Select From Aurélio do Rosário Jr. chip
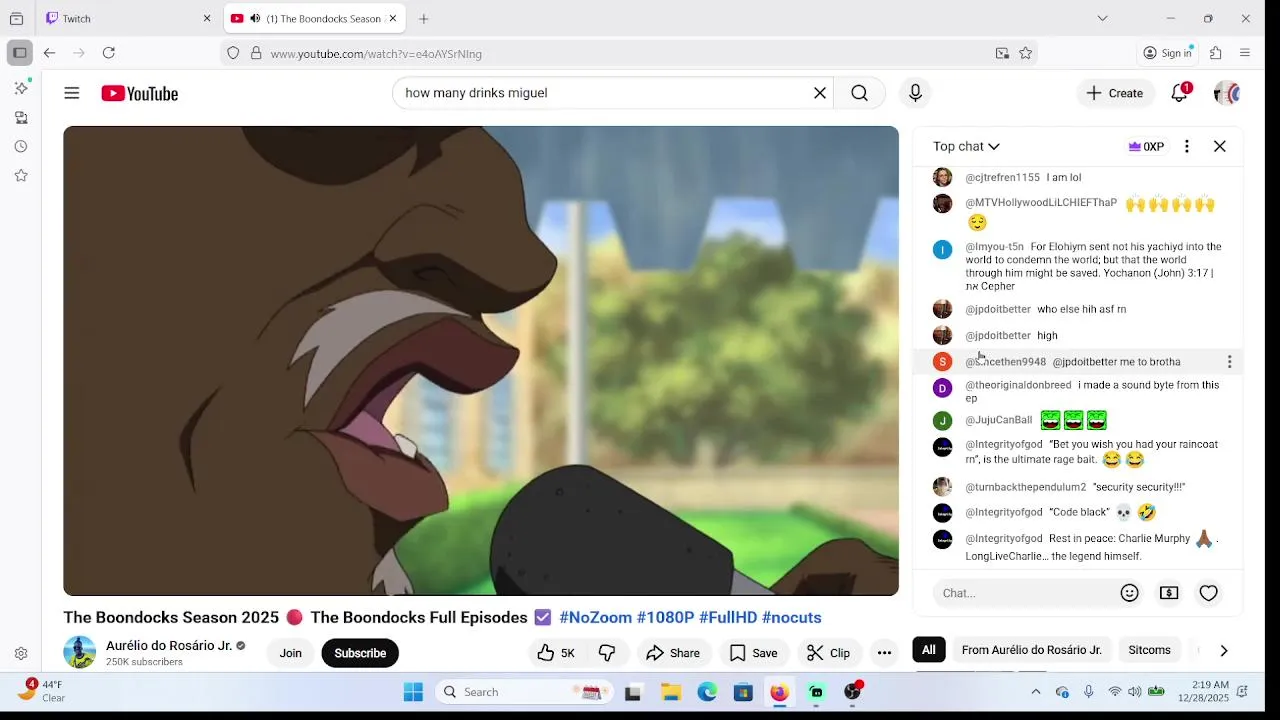This screenshot has height=720, width=1280. [x=1032, y=650]
